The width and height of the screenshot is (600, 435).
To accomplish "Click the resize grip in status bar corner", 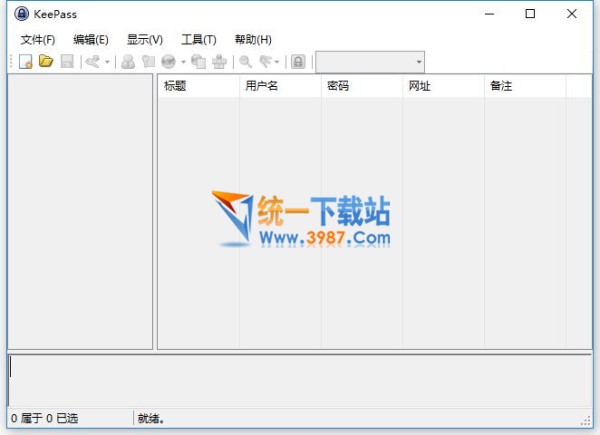I will pos(586,420).
